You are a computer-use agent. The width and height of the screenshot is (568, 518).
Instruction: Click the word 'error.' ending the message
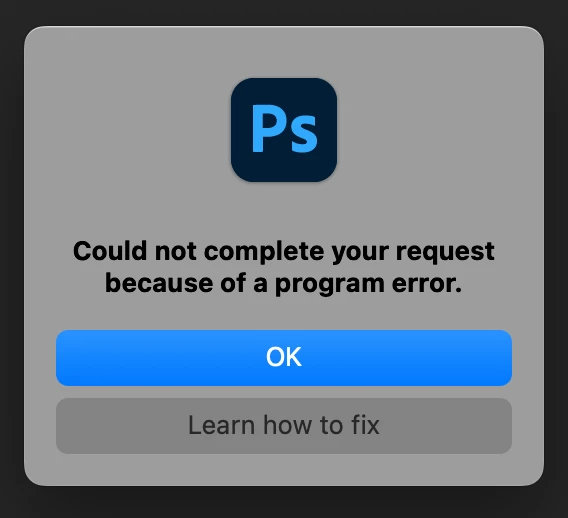coord(427,284)
